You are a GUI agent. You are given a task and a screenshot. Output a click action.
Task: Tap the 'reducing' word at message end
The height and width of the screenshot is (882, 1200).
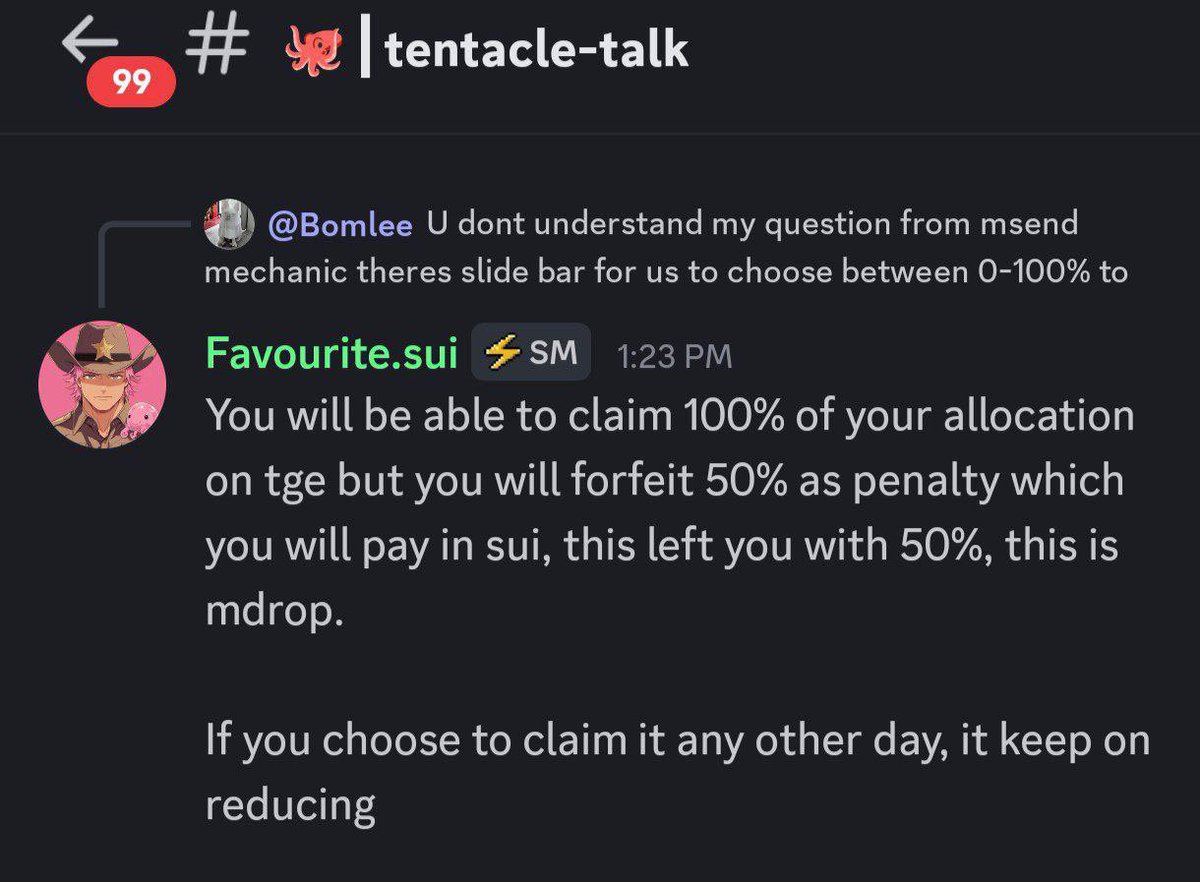[290, 805]
